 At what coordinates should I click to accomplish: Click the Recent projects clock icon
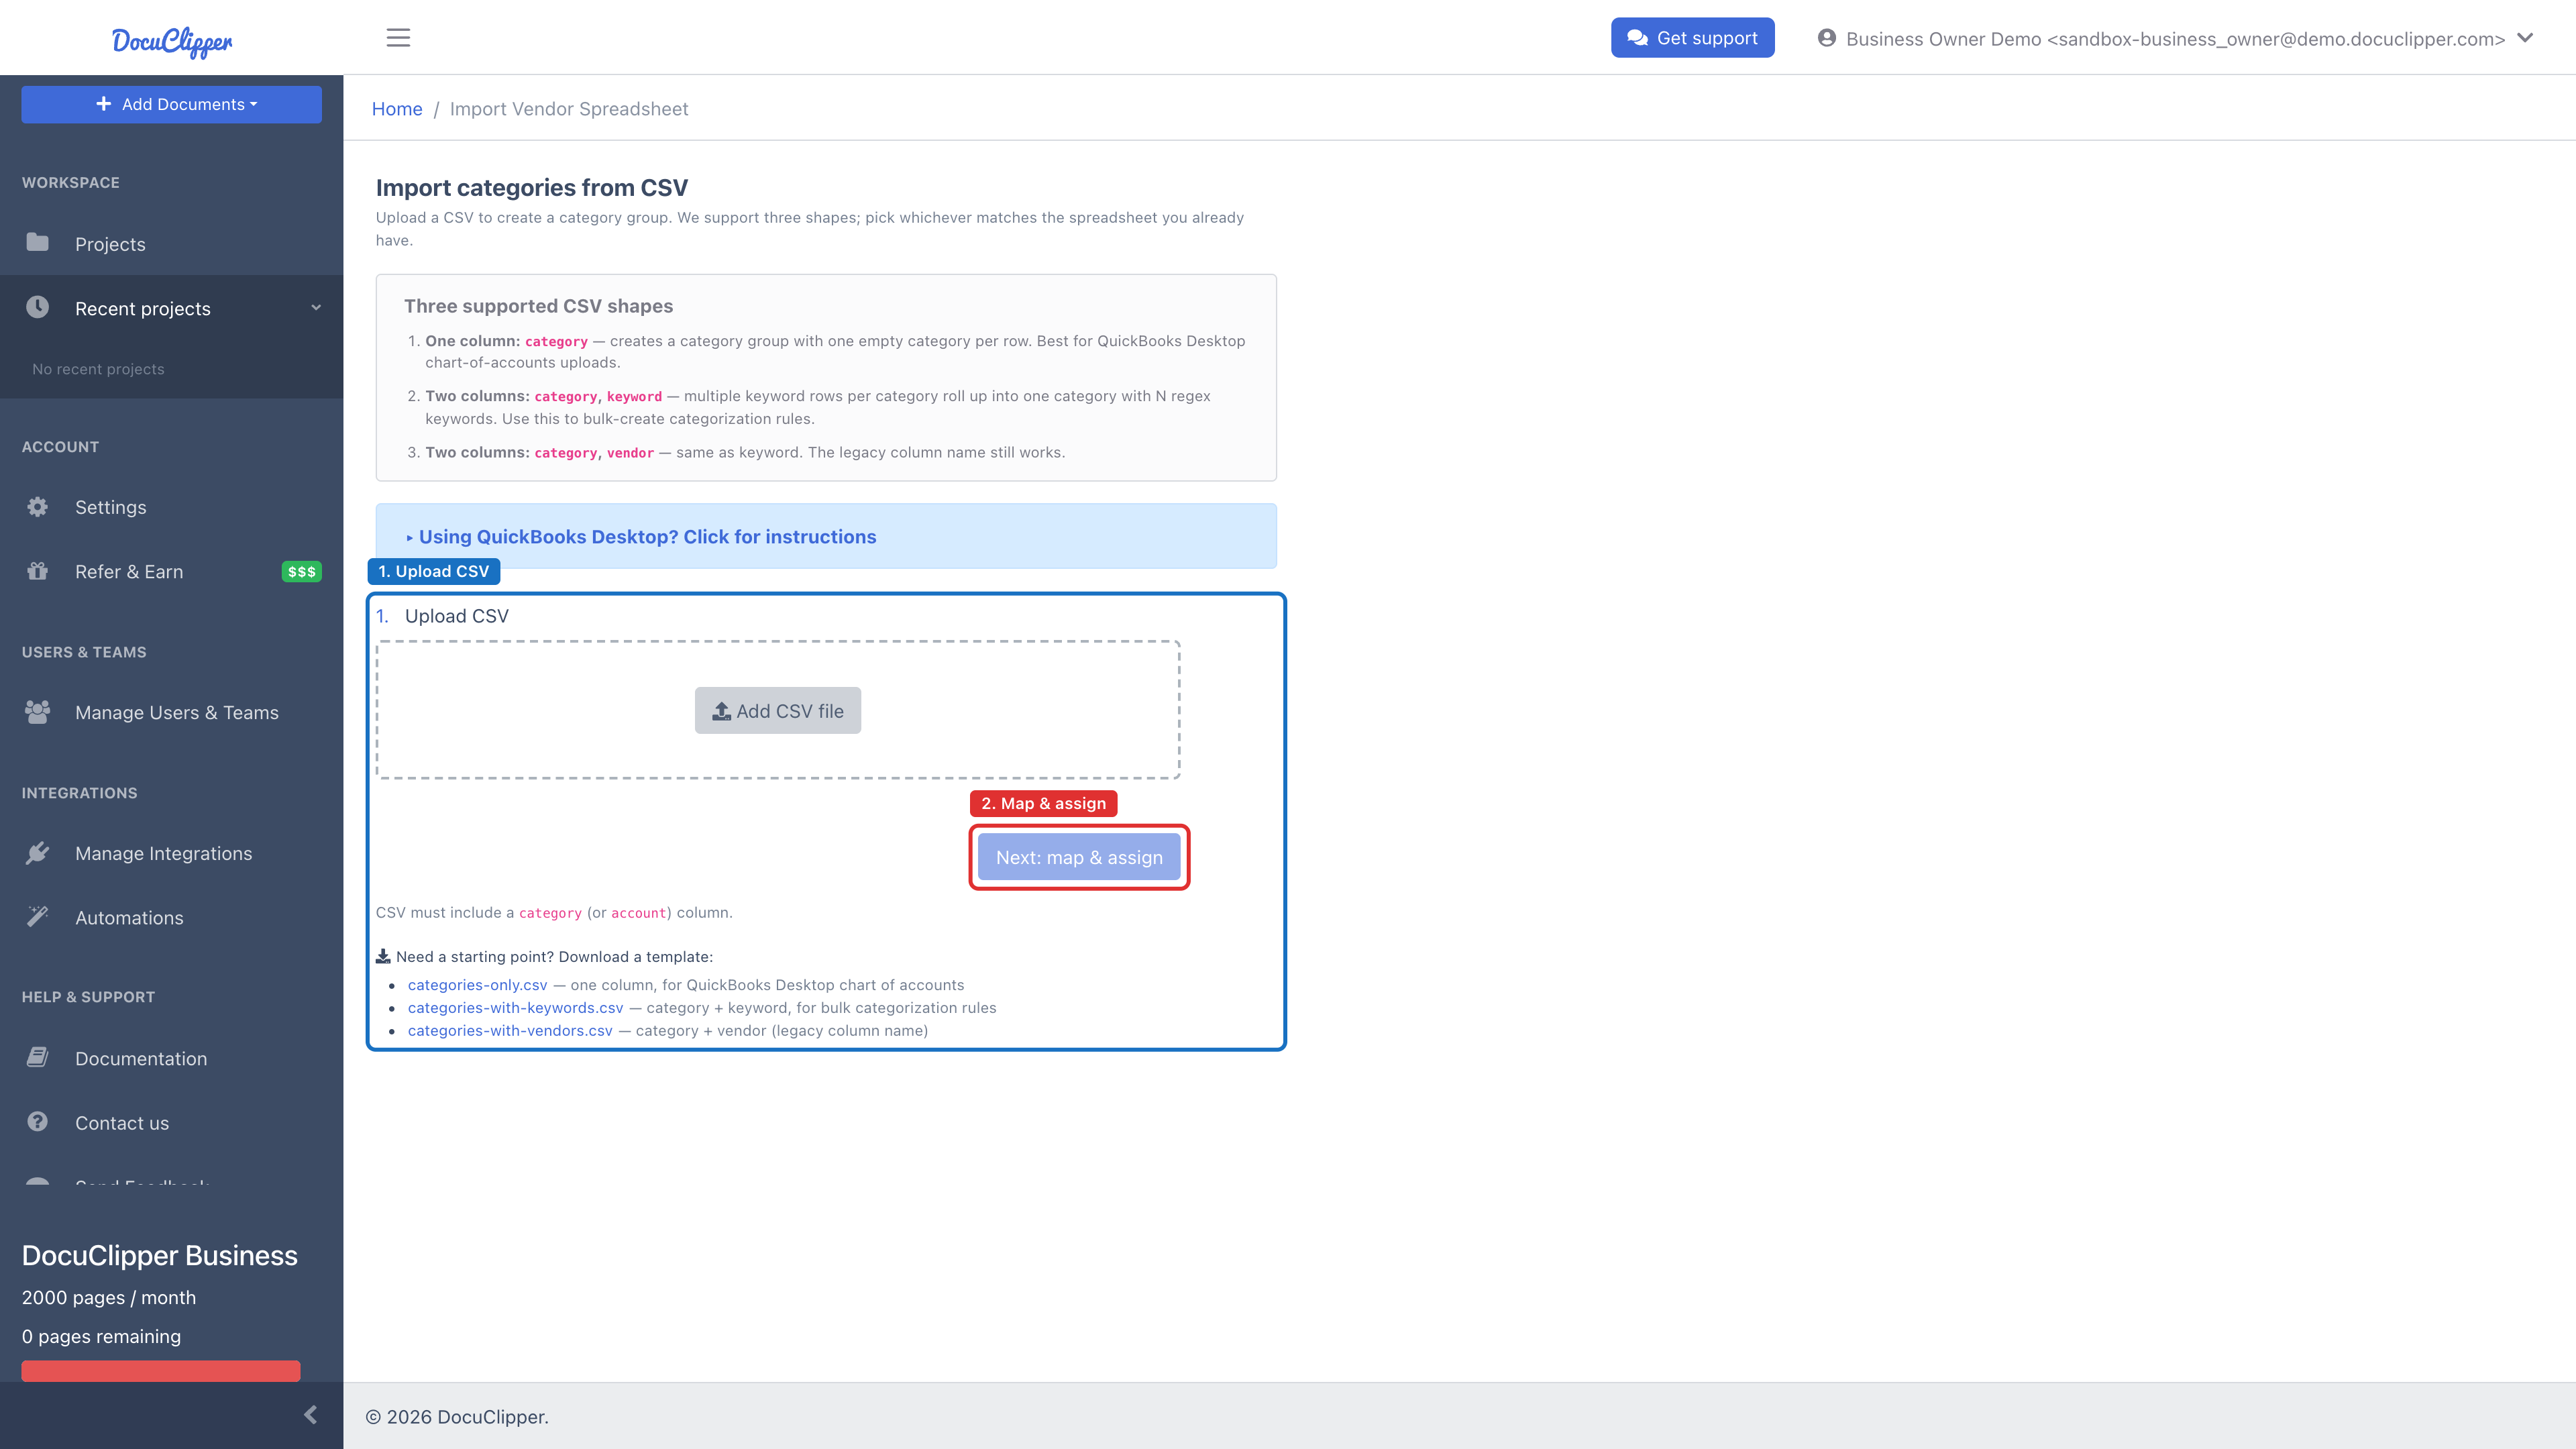[x=38, y=307]
